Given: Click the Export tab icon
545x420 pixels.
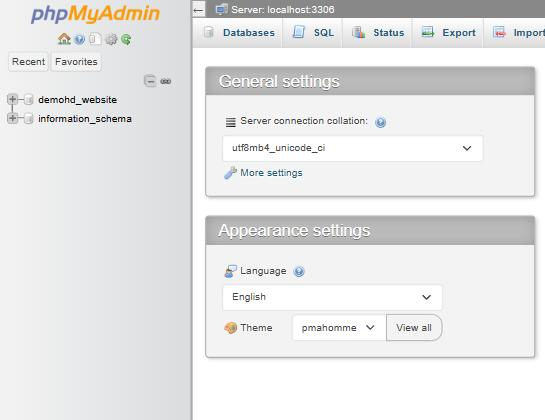Looking at the screenshot, I should (x=428, y=32).
